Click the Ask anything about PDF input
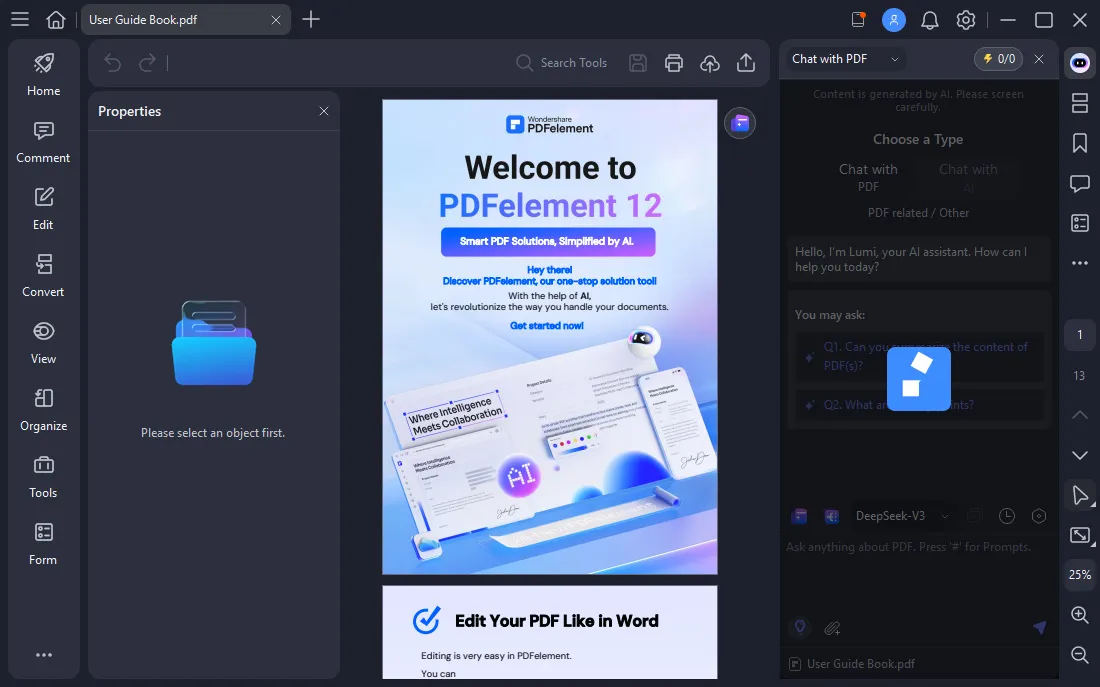The width and height of the screenshot is (1100, 687). point(919,575)
